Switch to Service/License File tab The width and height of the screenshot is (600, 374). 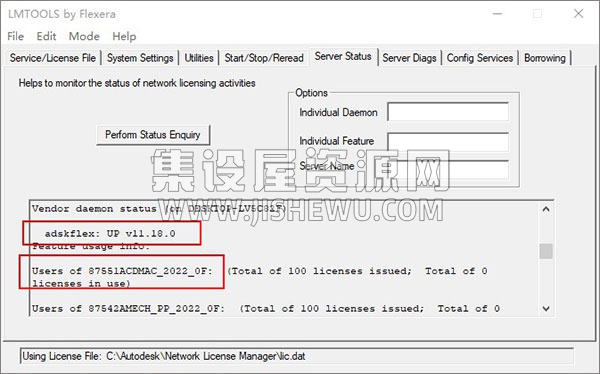coord(53,58)
